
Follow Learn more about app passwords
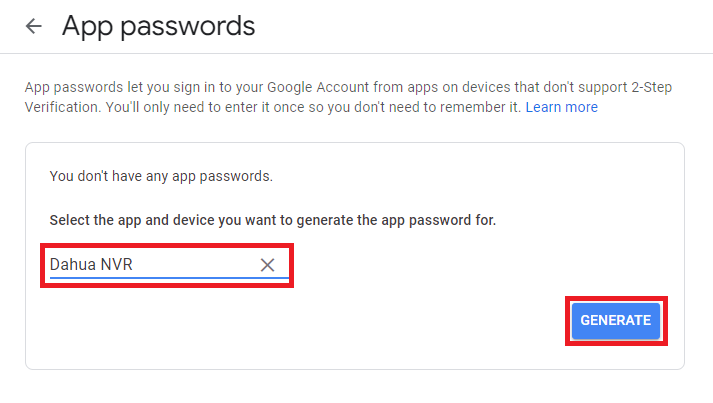561,107
